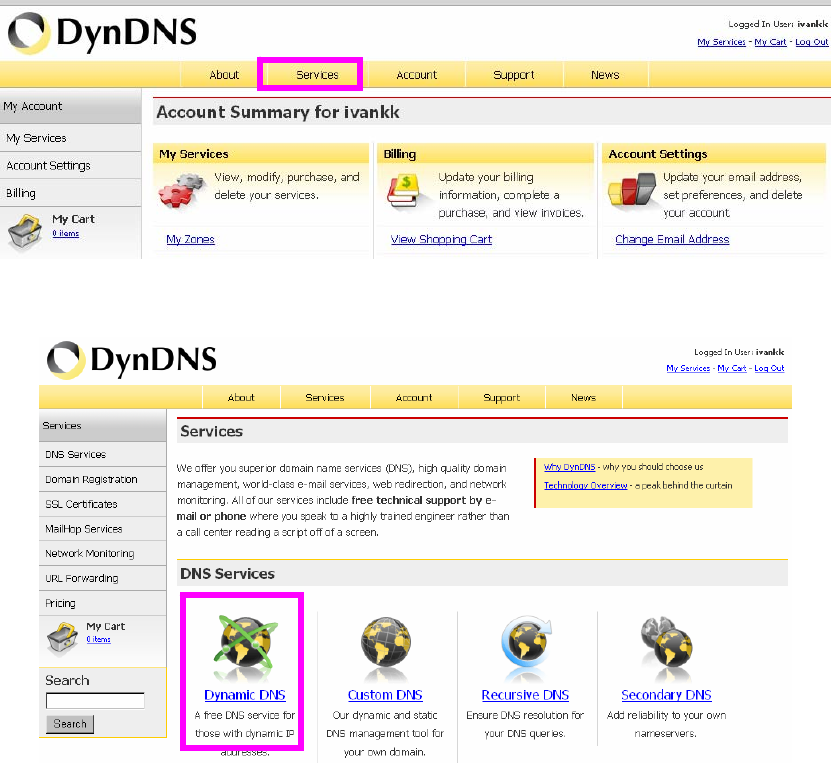The image size is (831, 763).
Task: Open Services in the top Account page navigation
Action: 317,75
